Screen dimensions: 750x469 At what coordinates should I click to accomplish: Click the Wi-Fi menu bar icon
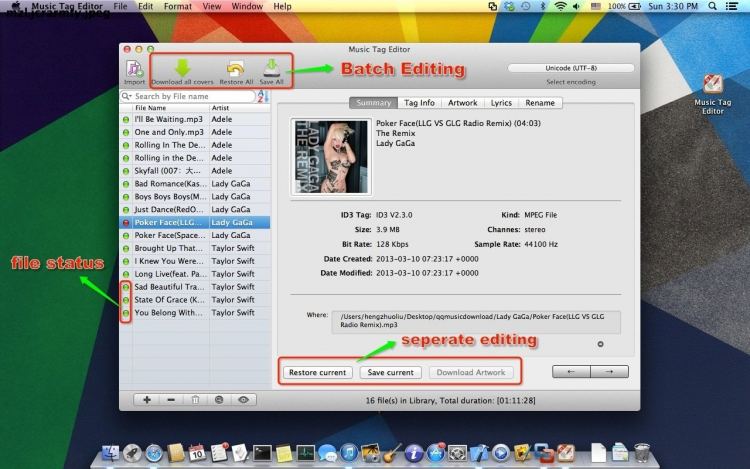pyautogui.click(x=560, y=6)
